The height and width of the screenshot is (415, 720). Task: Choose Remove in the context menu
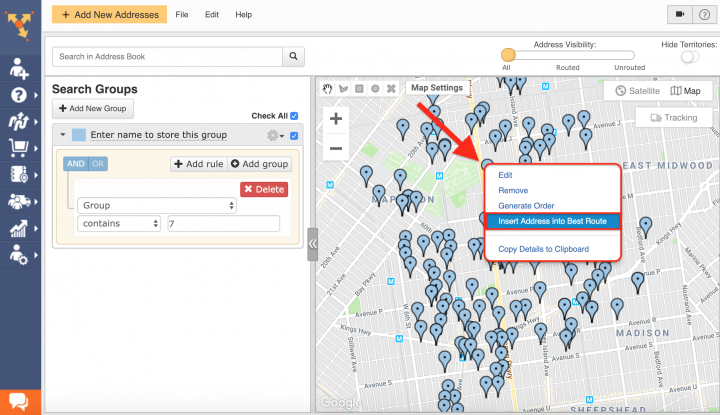click(513, 191)
